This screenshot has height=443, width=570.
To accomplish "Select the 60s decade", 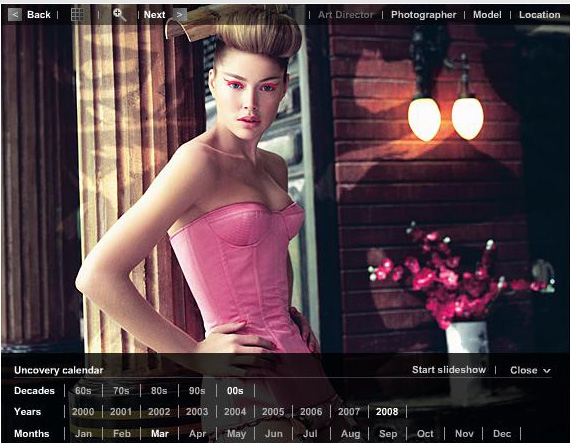I will point(83,391).
